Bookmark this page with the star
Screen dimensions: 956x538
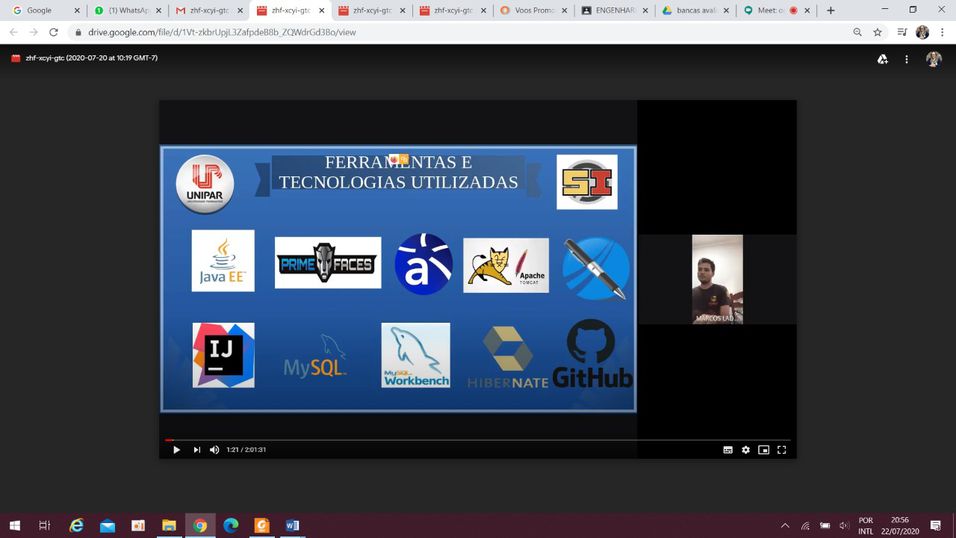point(878,32)
